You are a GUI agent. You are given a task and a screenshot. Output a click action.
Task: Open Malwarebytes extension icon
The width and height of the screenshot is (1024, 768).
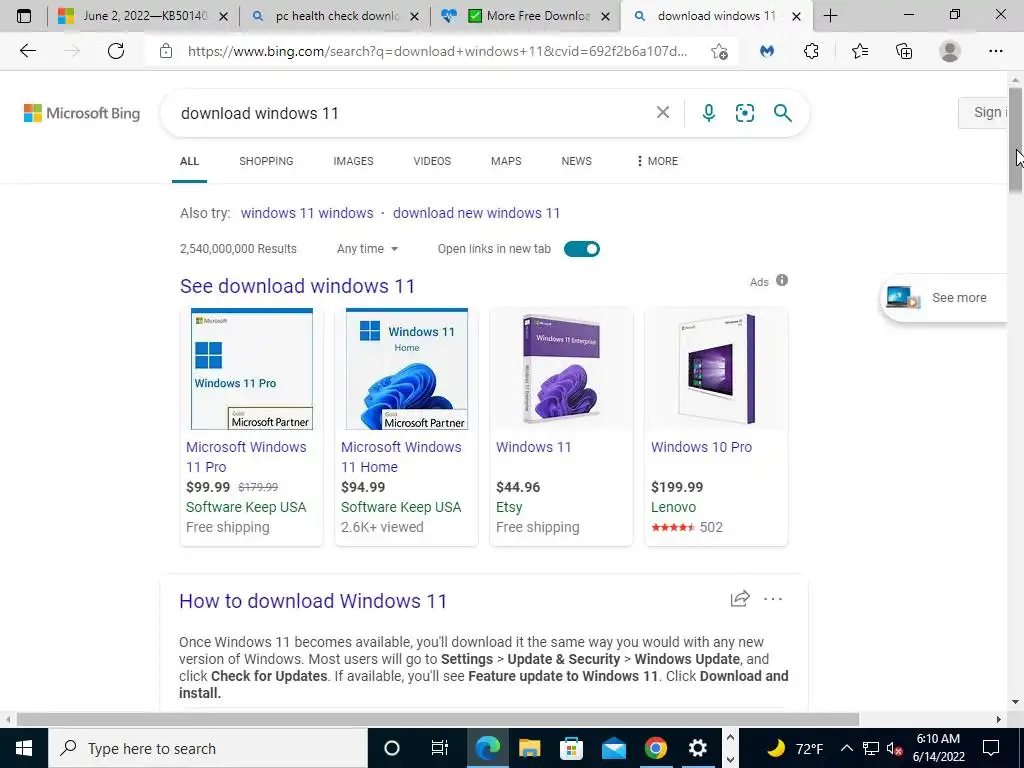click(x=767, y=51)
